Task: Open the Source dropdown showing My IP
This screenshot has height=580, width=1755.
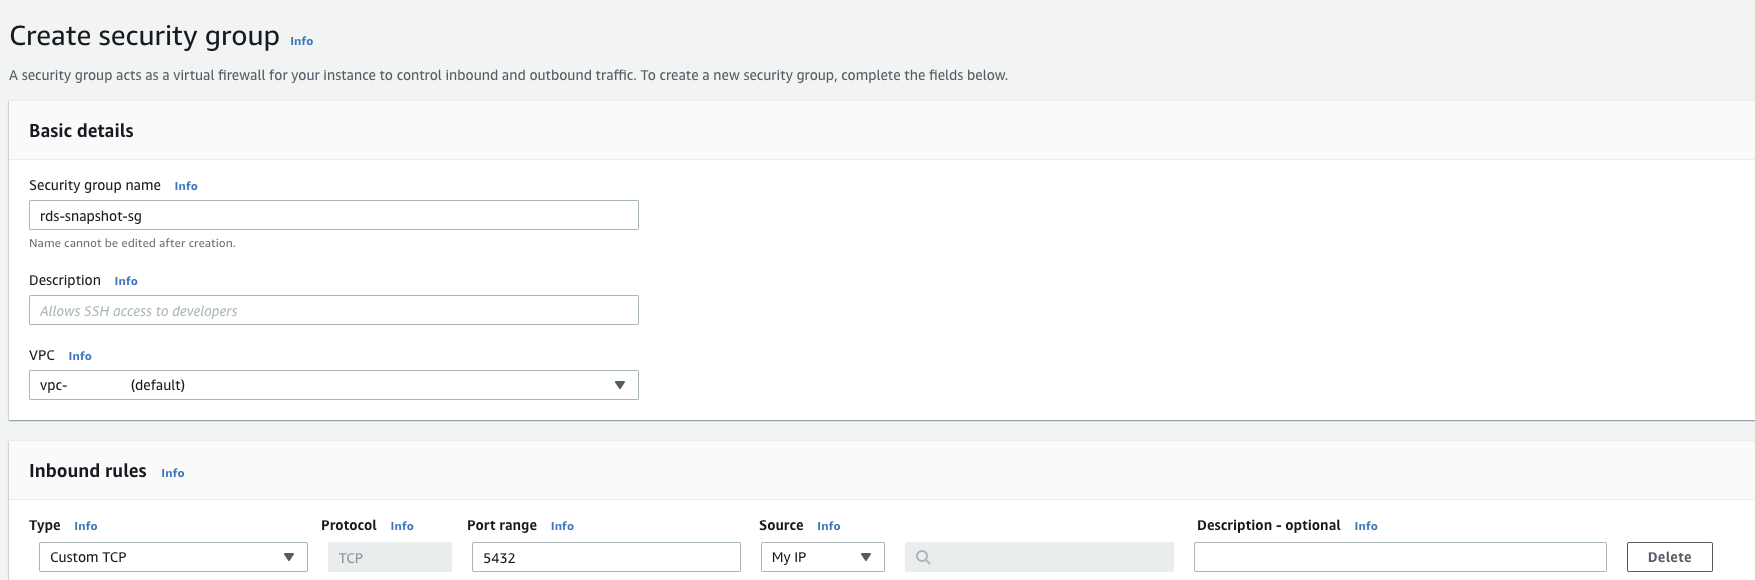Action: pyautogui.click(x=823, y=557)
